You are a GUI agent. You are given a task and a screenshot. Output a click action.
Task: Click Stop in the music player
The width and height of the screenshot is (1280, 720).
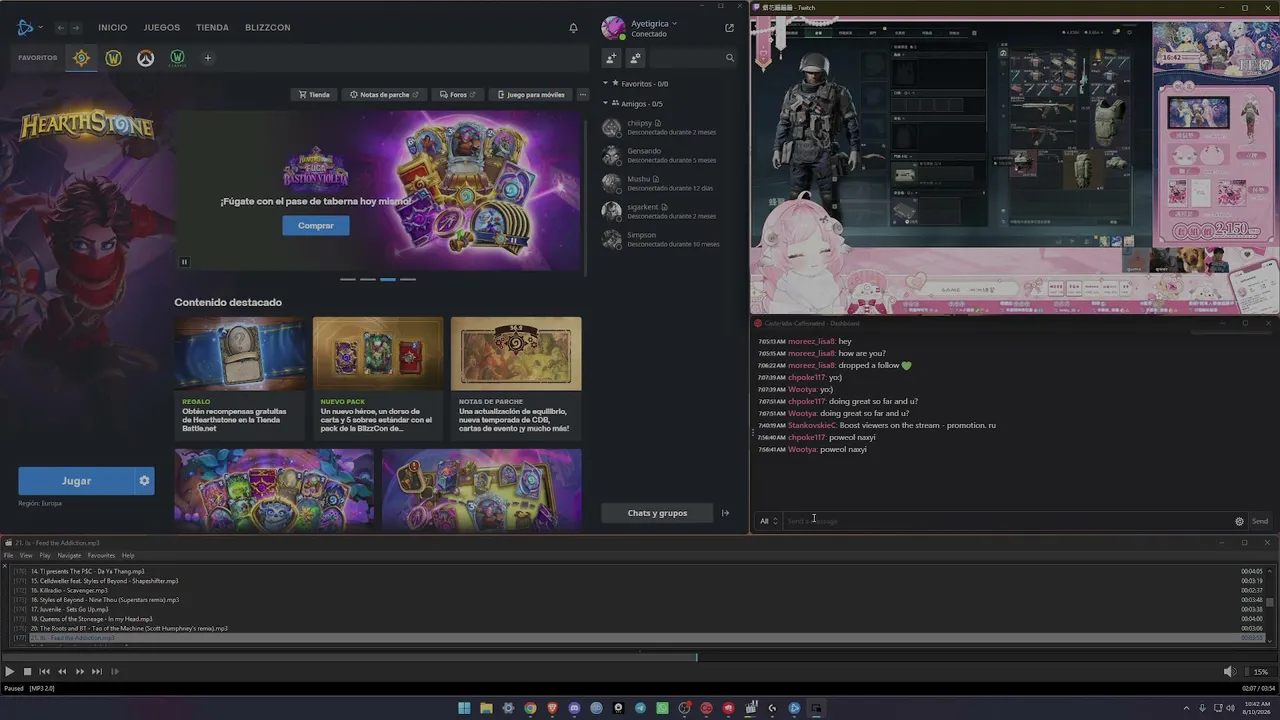[x=27, y=672]
